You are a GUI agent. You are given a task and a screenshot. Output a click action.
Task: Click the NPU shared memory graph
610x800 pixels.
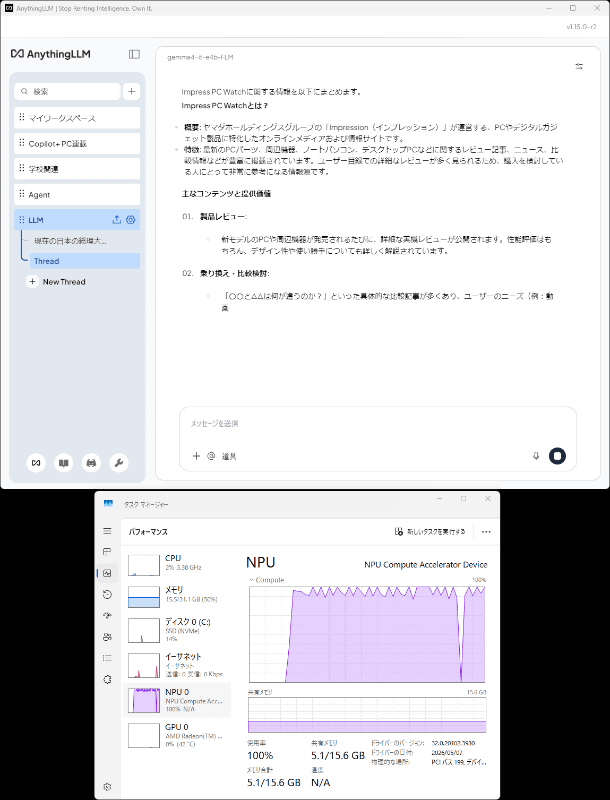(x=367, y=715)
